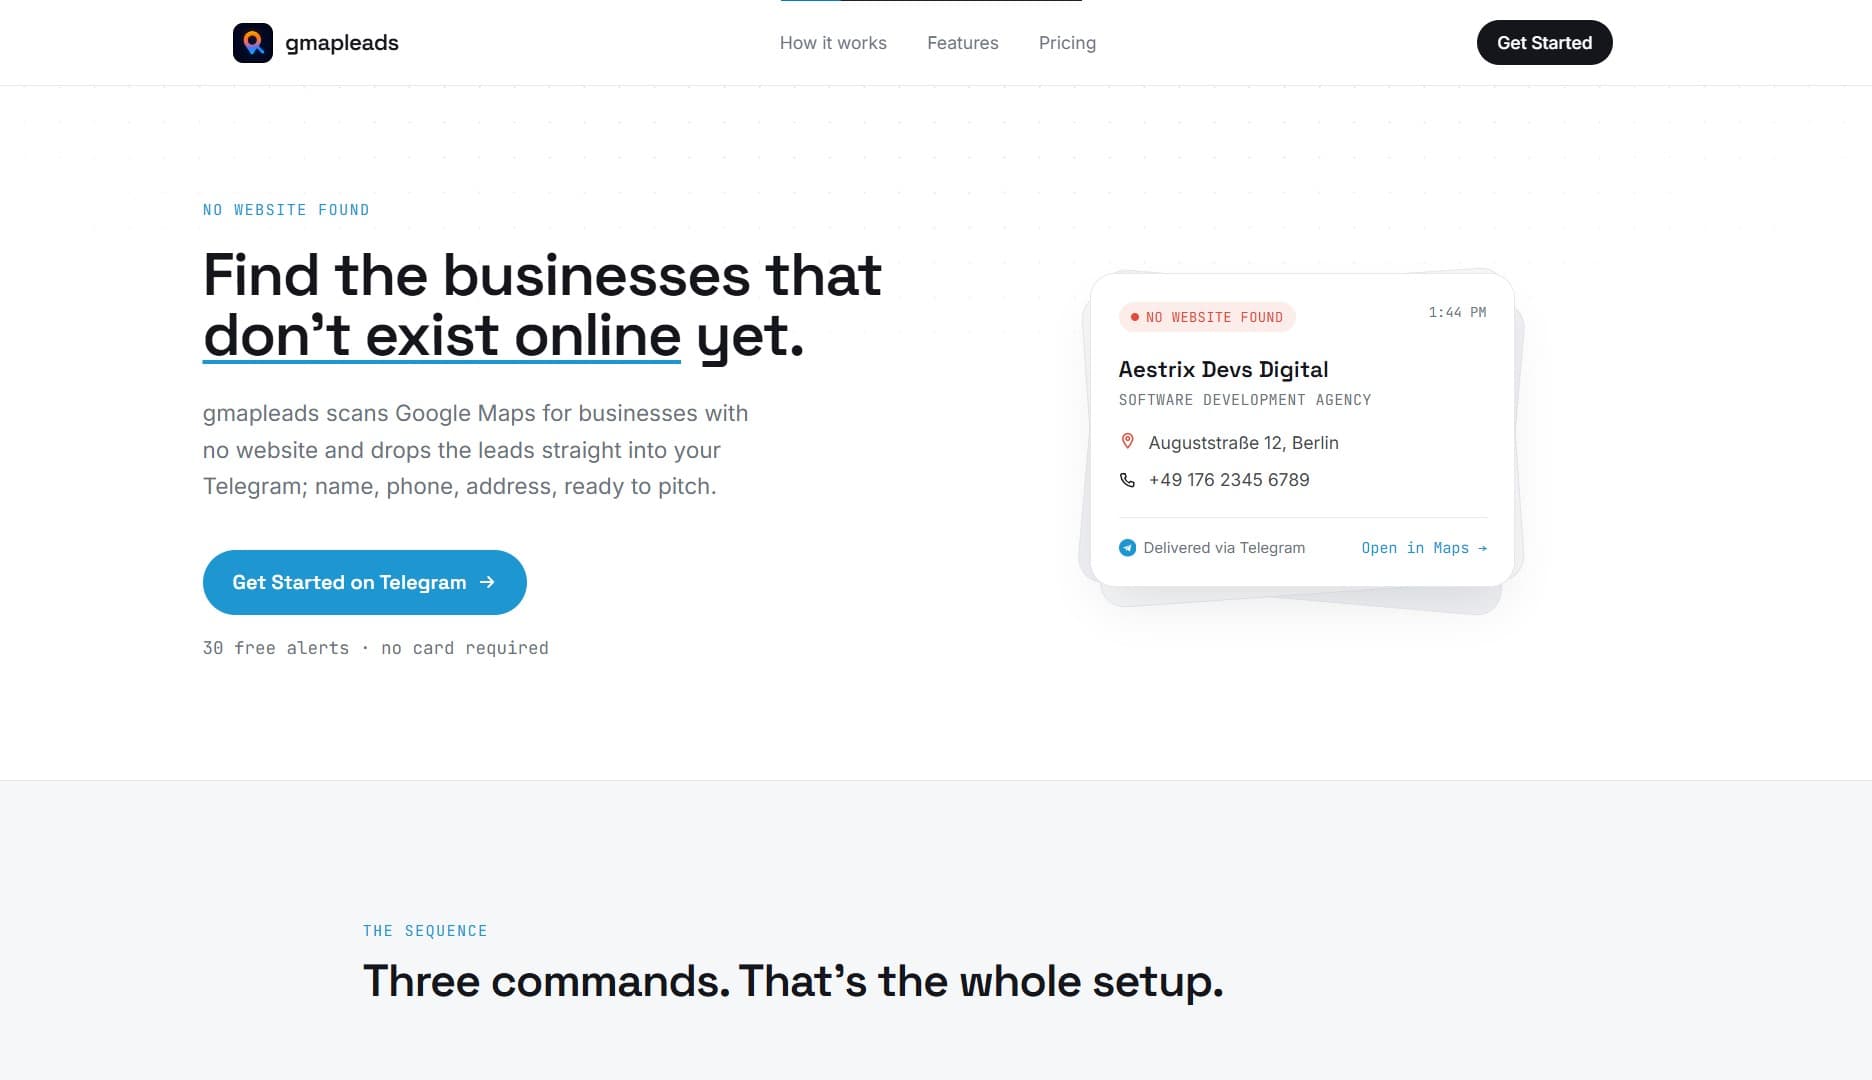Click the 1:44 PM timestamp
The image size is (1872, 1080).
pos(1457,313)
